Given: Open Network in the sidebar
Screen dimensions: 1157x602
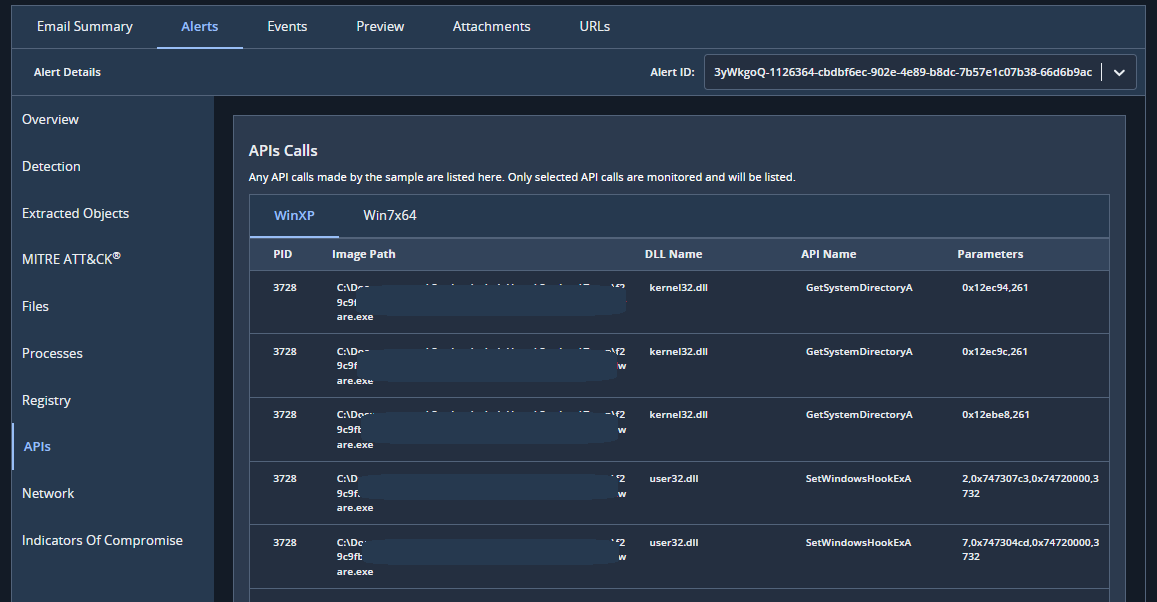Looking at the screenshot, I should (x=48, y=494).
